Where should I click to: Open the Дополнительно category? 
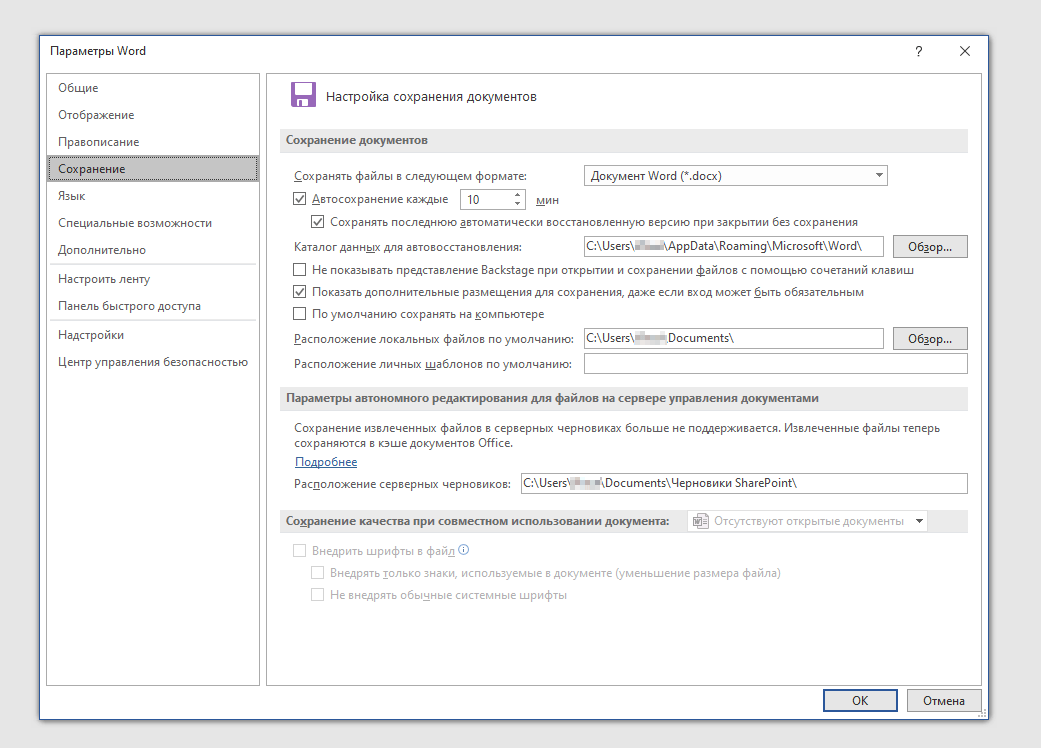(x=153, y=250)
